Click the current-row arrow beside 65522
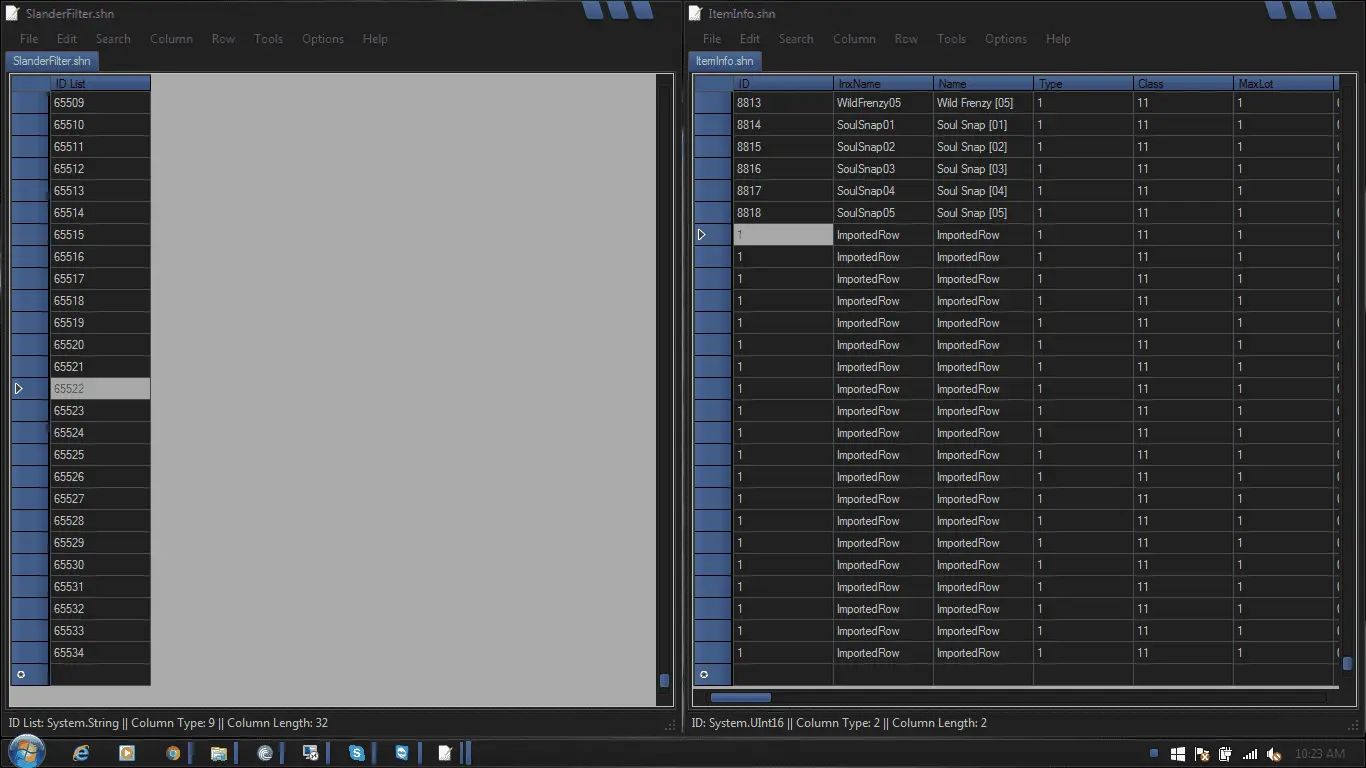 (x=19, y=388)
